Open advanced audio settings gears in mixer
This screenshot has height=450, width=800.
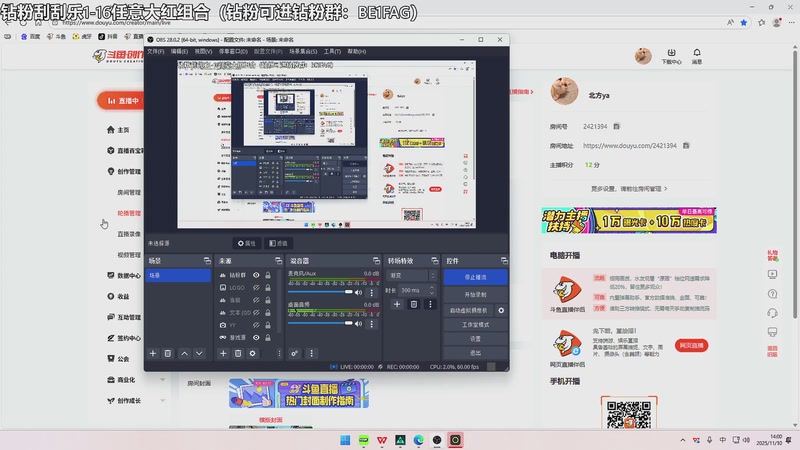[x=295, y=353]
